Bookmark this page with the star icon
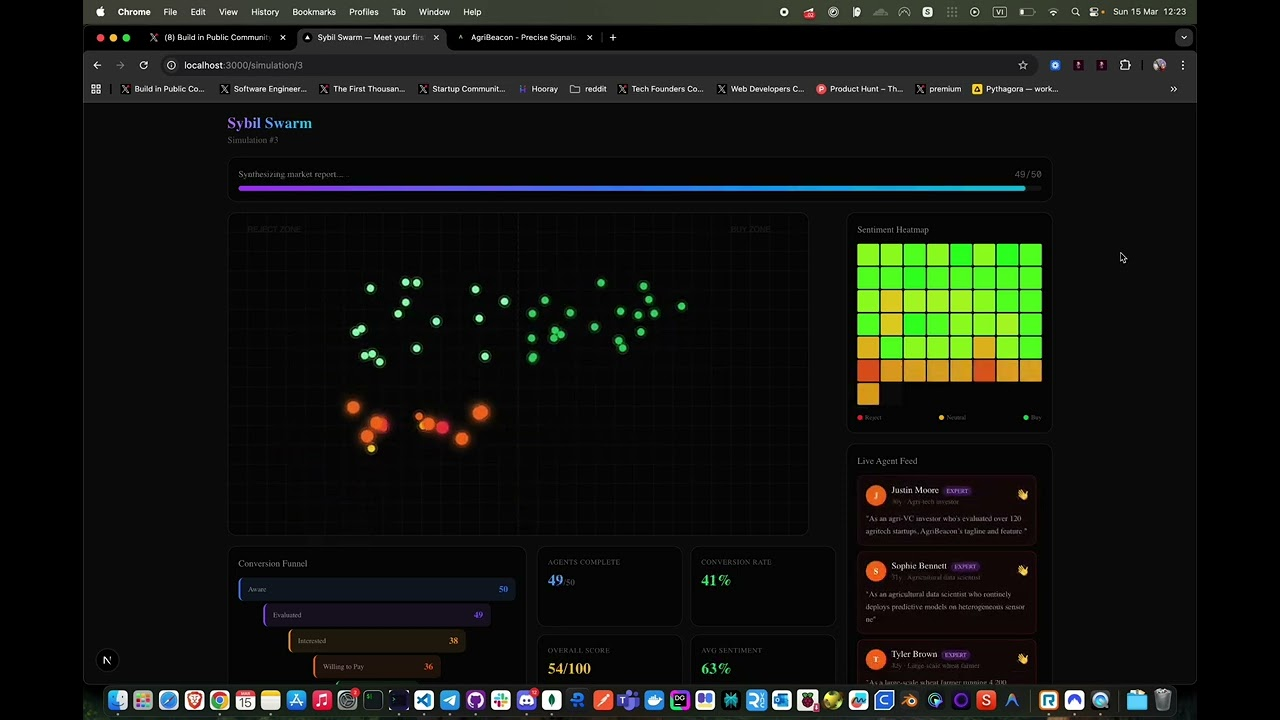 [1023, 65]
